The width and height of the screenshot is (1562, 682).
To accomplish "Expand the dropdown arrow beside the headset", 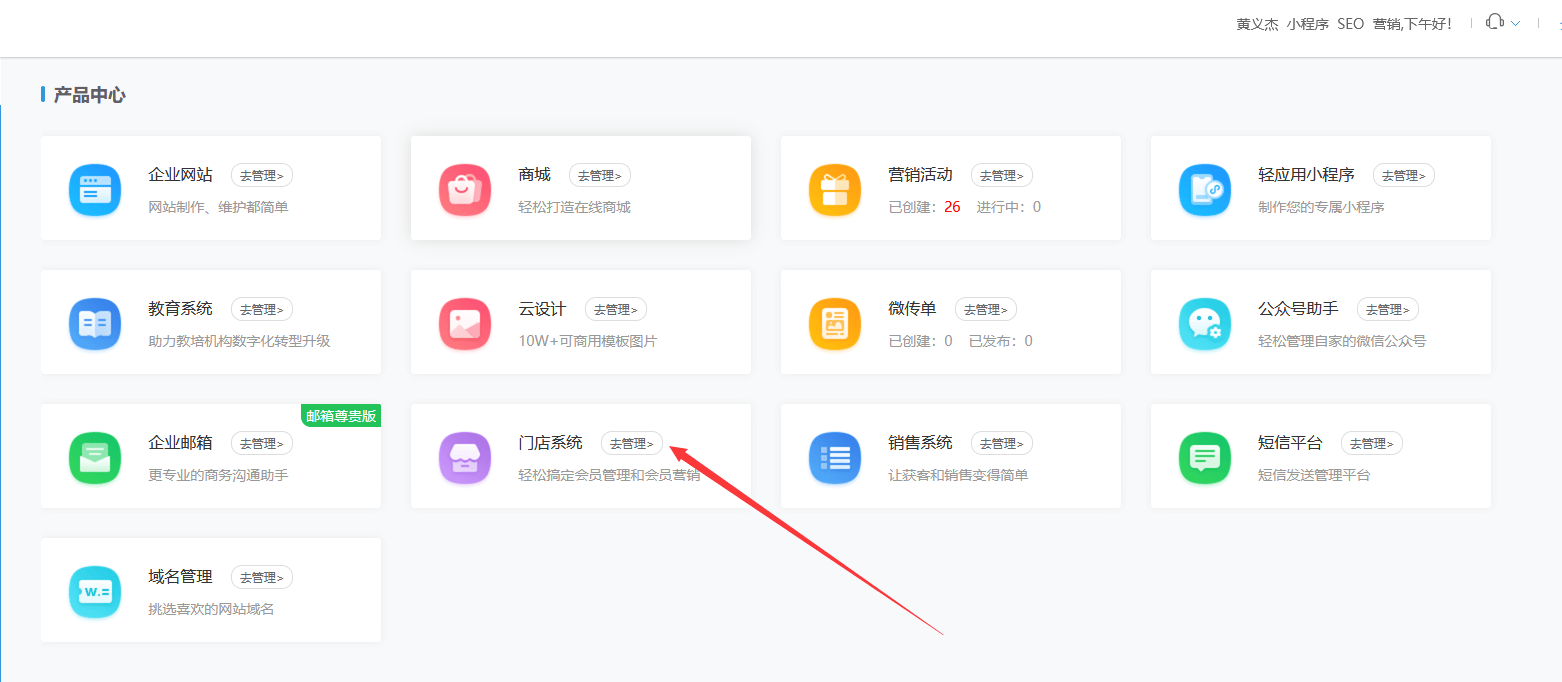I will [1516, 23].
